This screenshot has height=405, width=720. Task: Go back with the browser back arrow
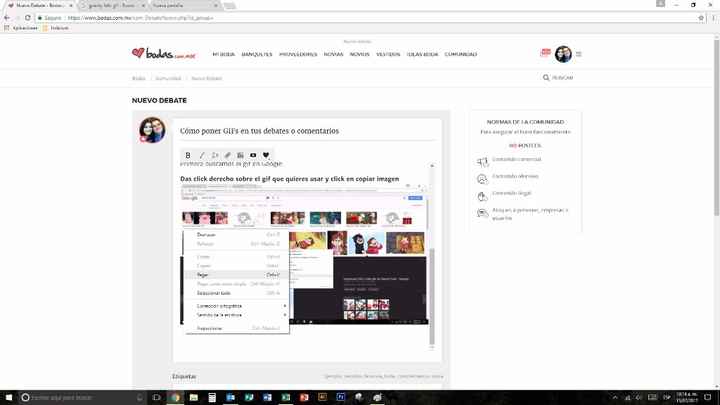coord(7,18)
